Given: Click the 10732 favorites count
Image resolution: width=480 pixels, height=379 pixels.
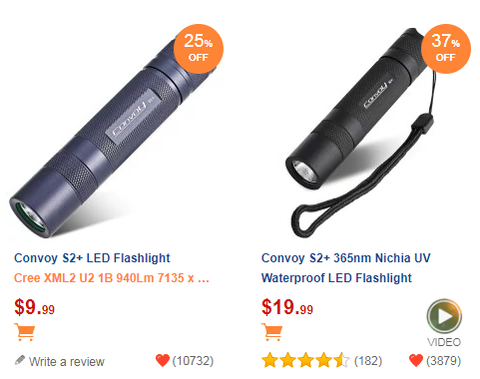Looking at the screenshot, I should point(193,361).
